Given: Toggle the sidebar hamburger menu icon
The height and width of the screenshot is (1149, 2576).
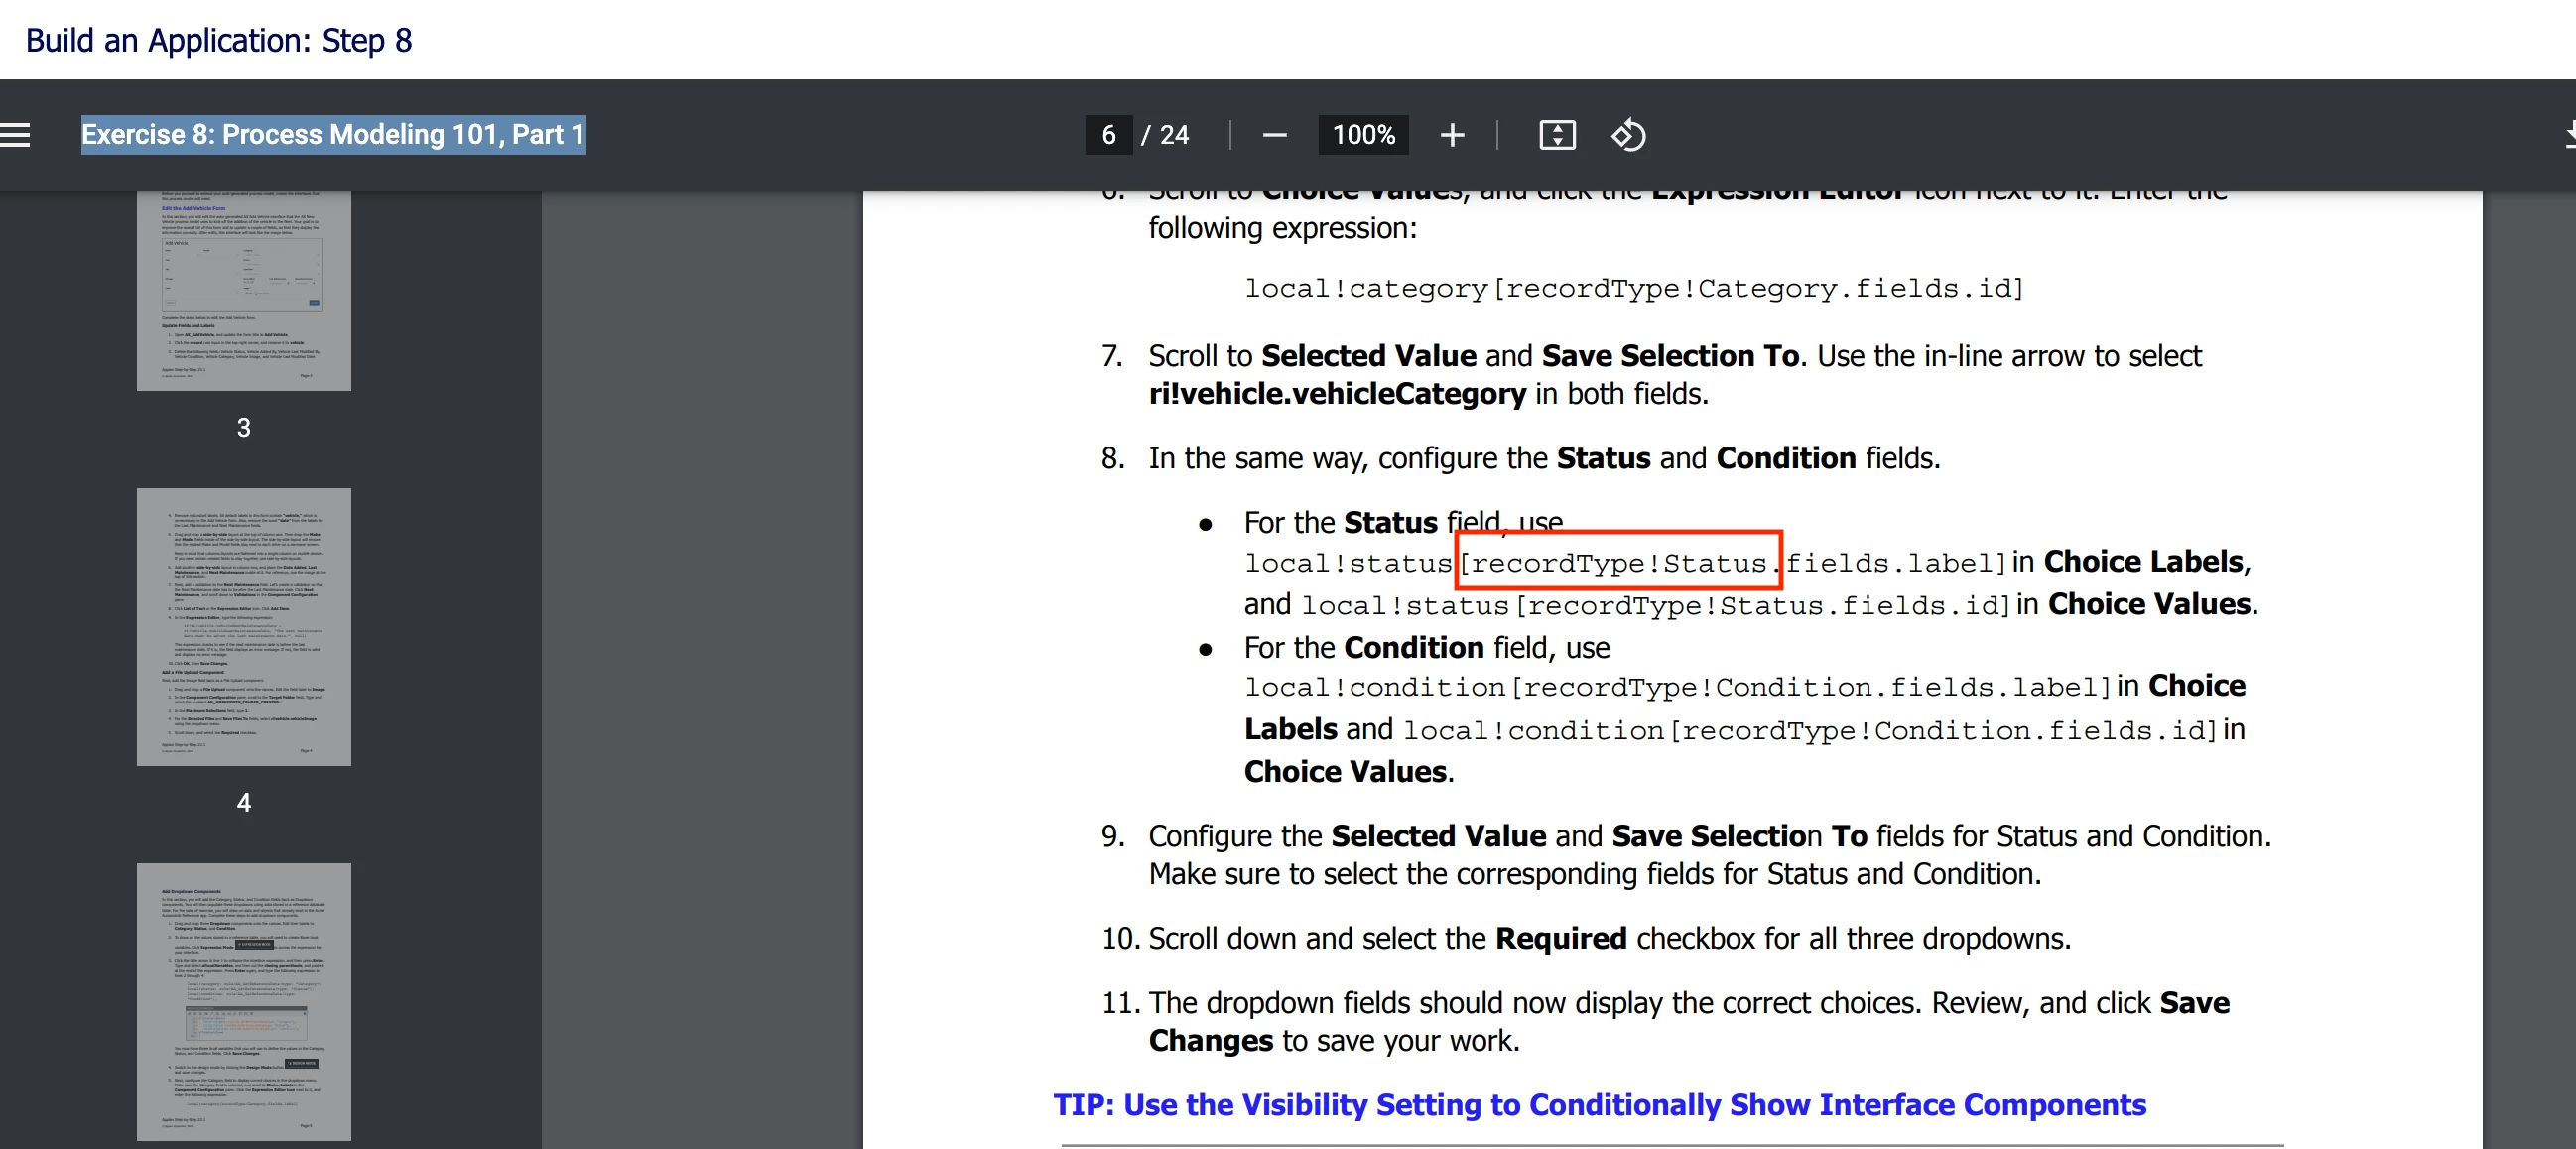Looking at the screenshot, I should (15, 135).
